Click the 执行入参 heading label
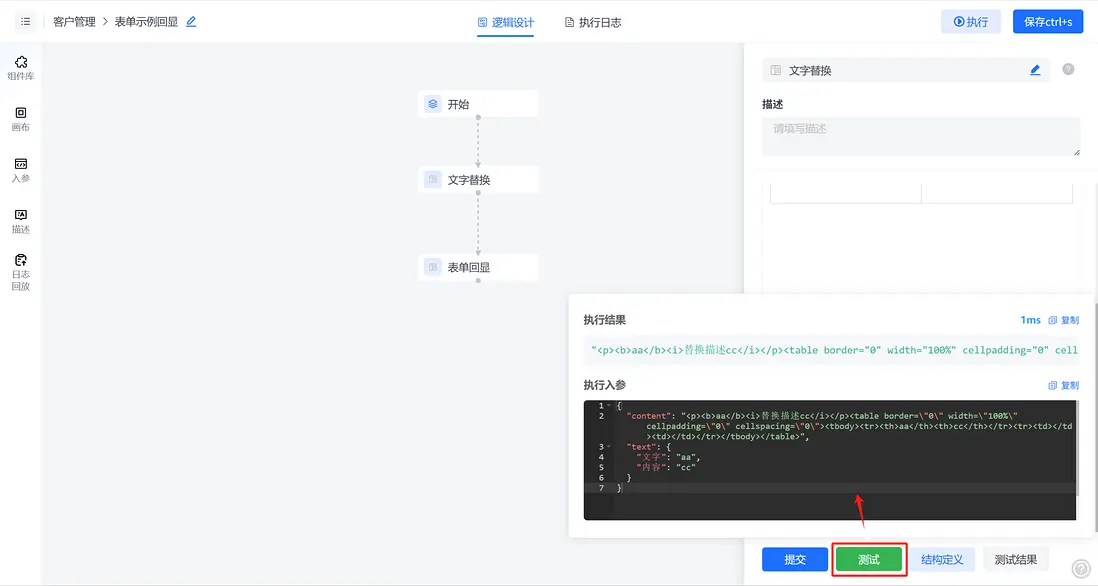Image resolution: width=1098 pixels, height=586 pixels. tap(604, 385)
